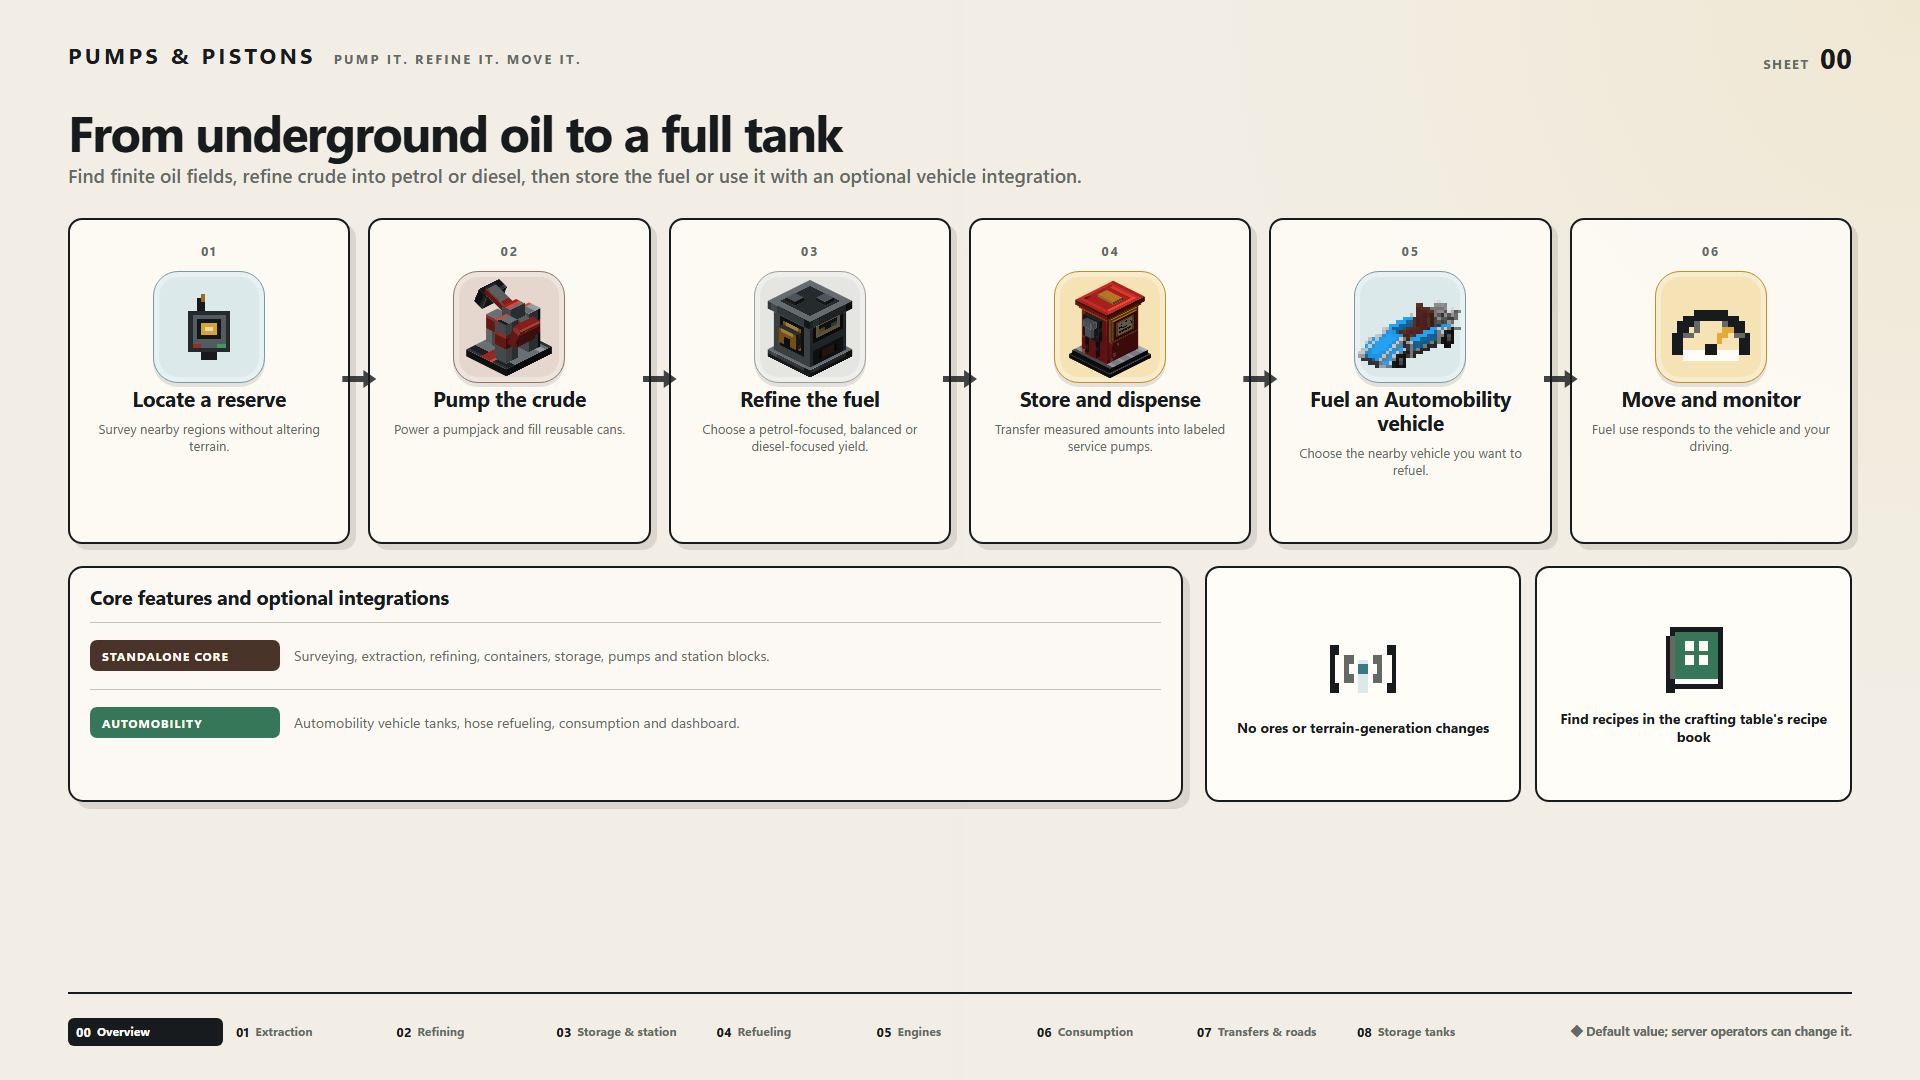Click the Surveying, extraction, refining description line
Image resolution: width=1920 pixels, height=1080 pixels.
pyautogui.click(x=531, y=656)
